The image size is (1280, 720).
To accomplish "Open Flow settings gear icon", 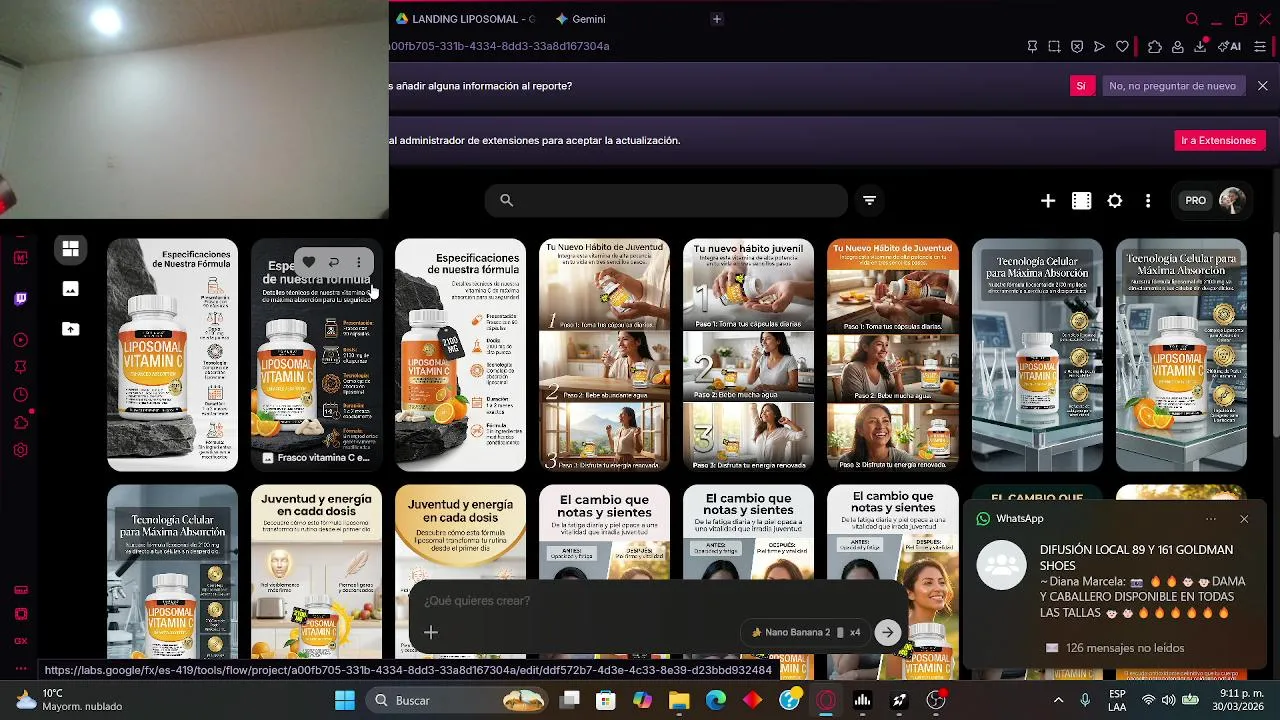I will pyautogui.click(x=1115, y=201).
